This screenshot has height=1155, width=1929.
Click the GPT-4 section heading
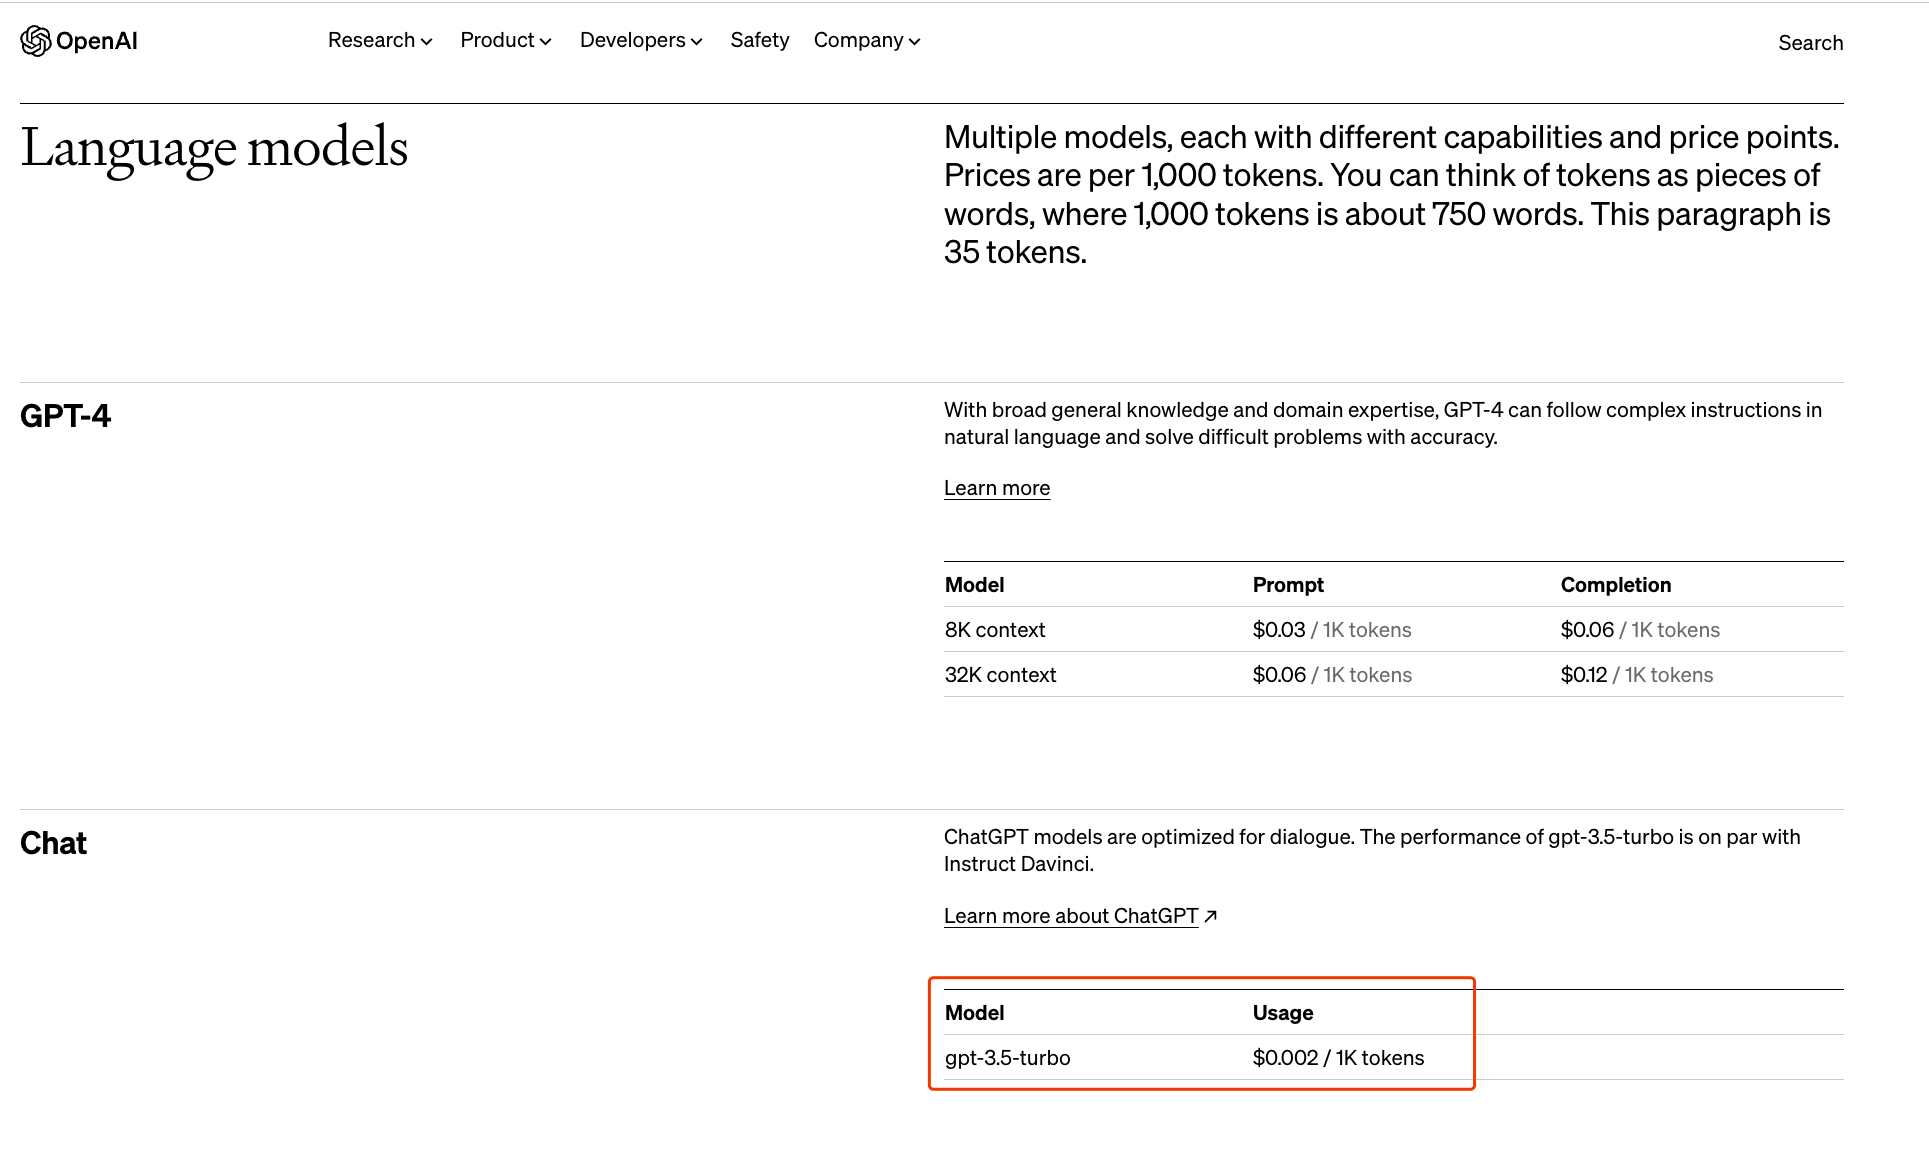[x=65, y=416]
